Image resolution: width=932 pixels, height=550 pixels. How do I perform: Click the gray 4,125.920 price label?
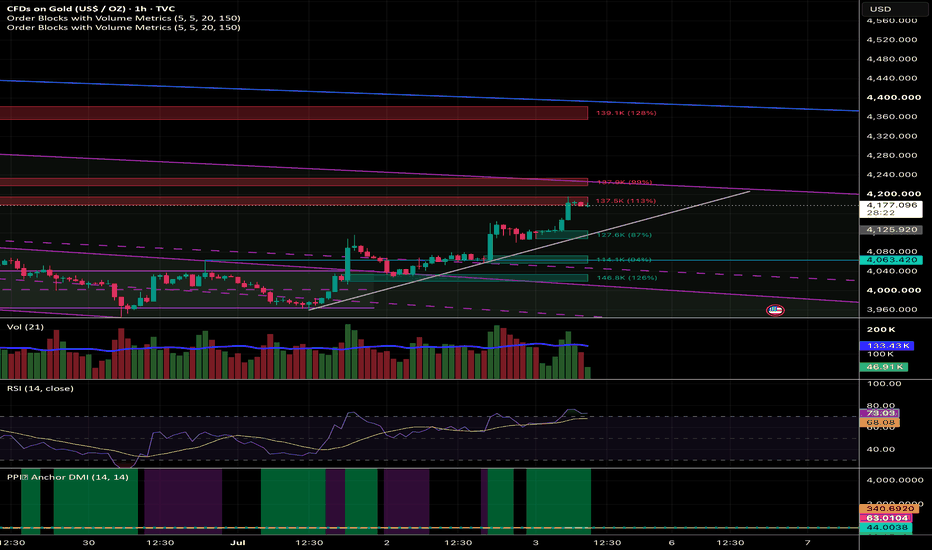pos(891,230)
